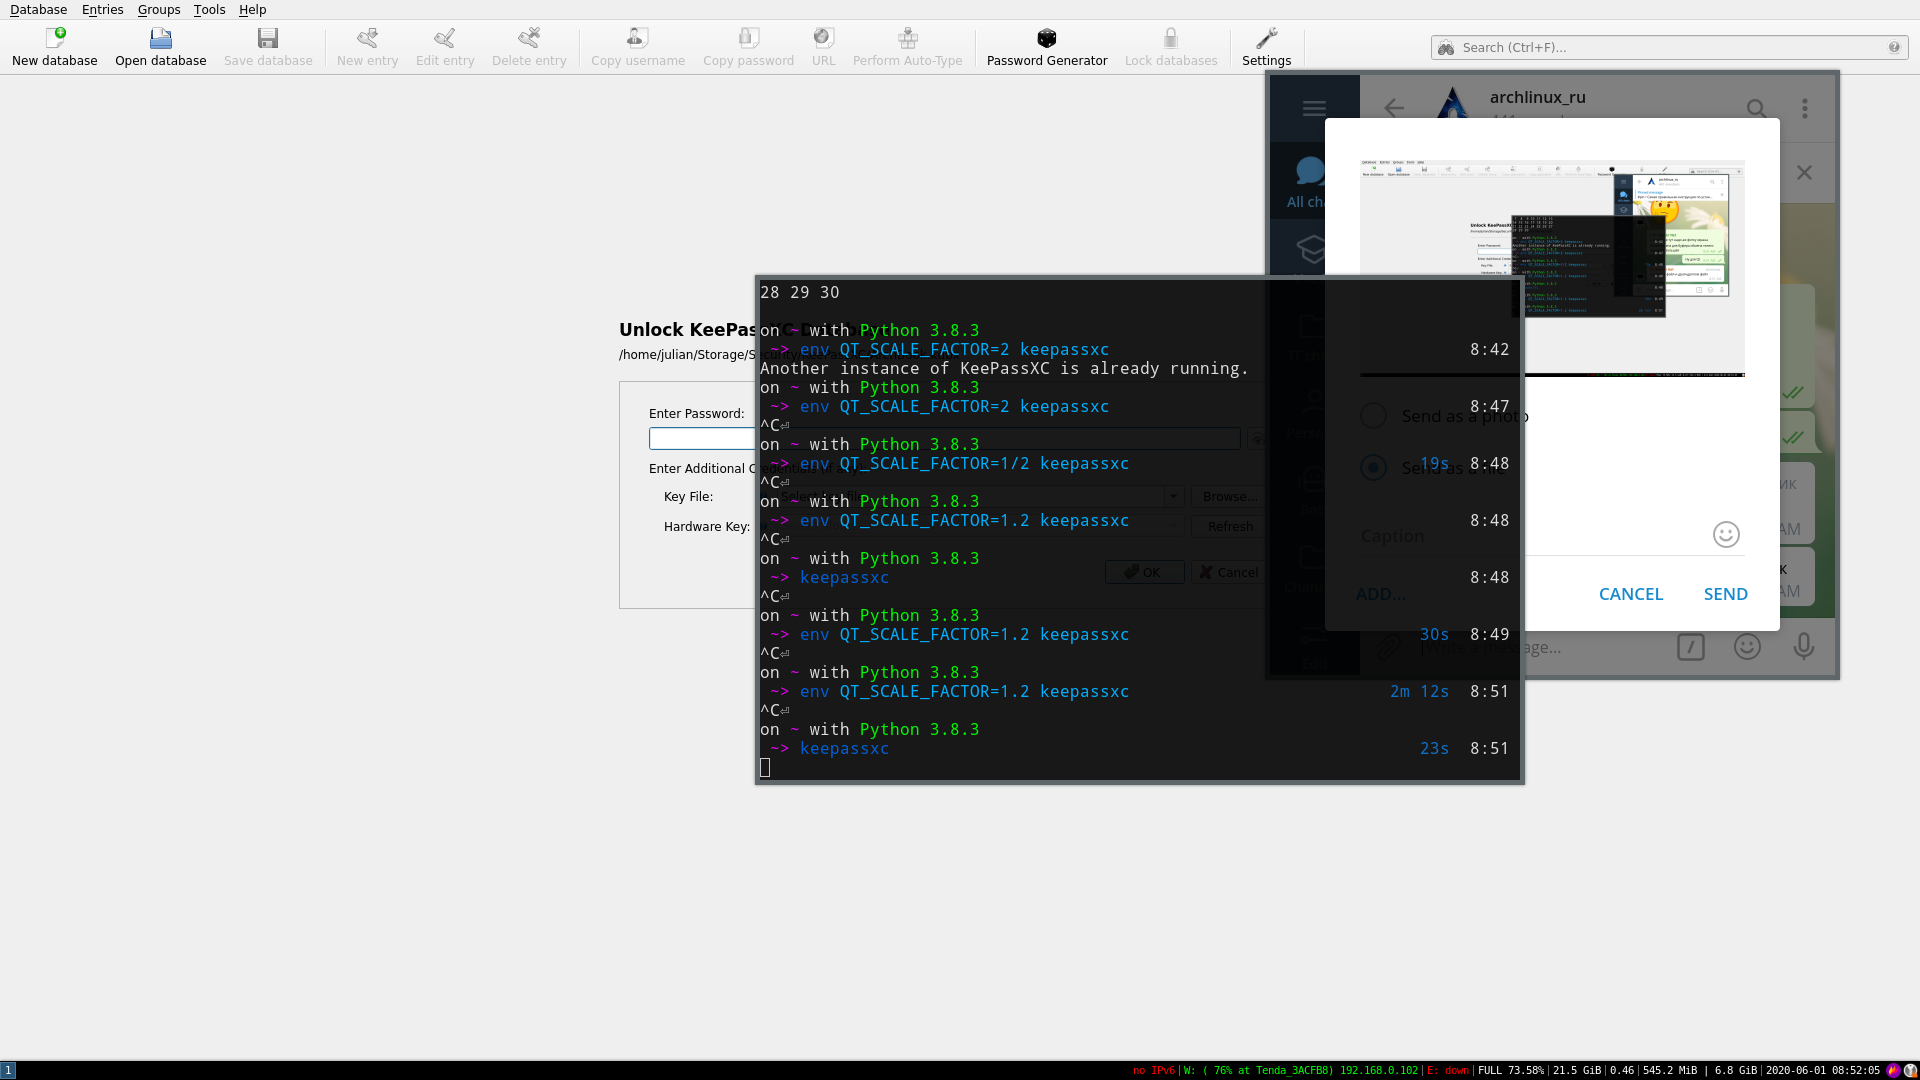Viewport: 1920px width, 1080px height.
Task: Click Telegram chat search magnifier icon
Action: [x=1756, y=108]
